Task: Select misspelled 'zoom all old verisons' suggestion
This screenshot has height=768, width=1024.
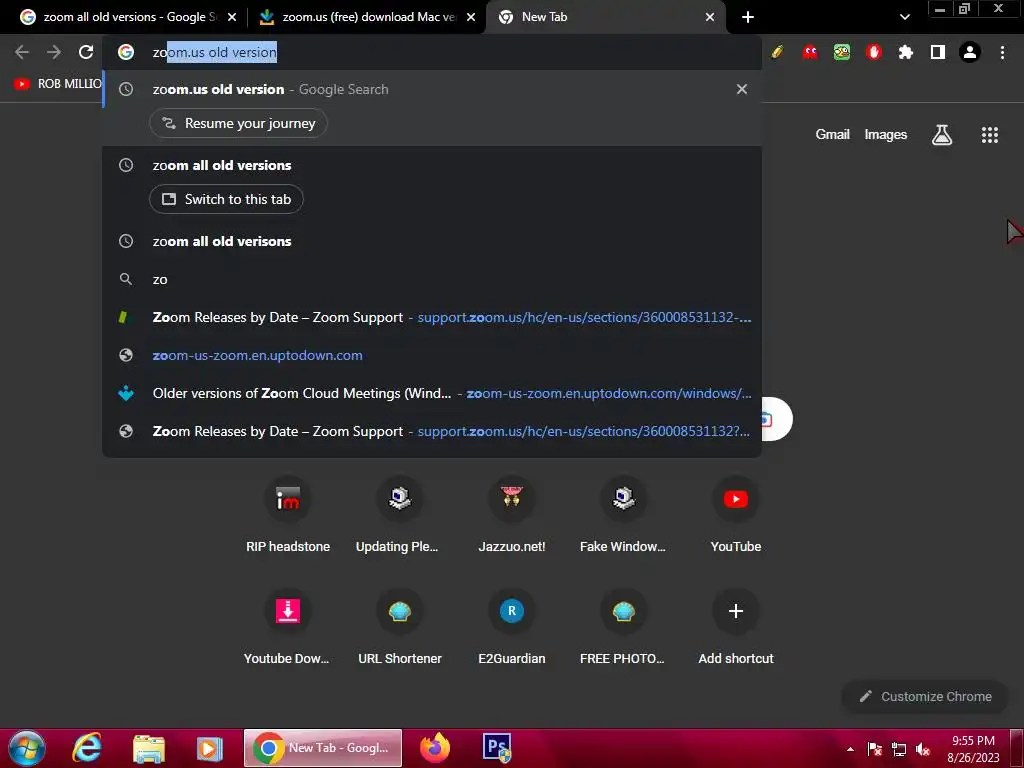Action: click(432, 241)
